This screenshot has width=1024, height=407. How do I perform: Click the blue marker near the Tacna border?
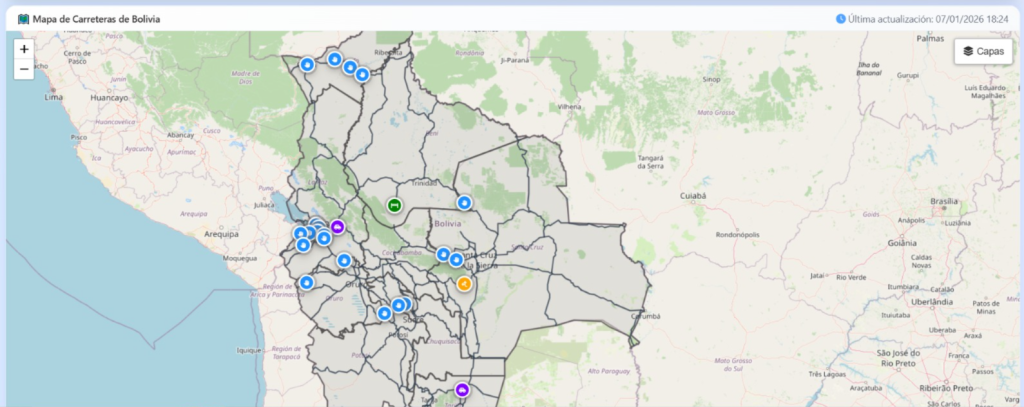306,283
